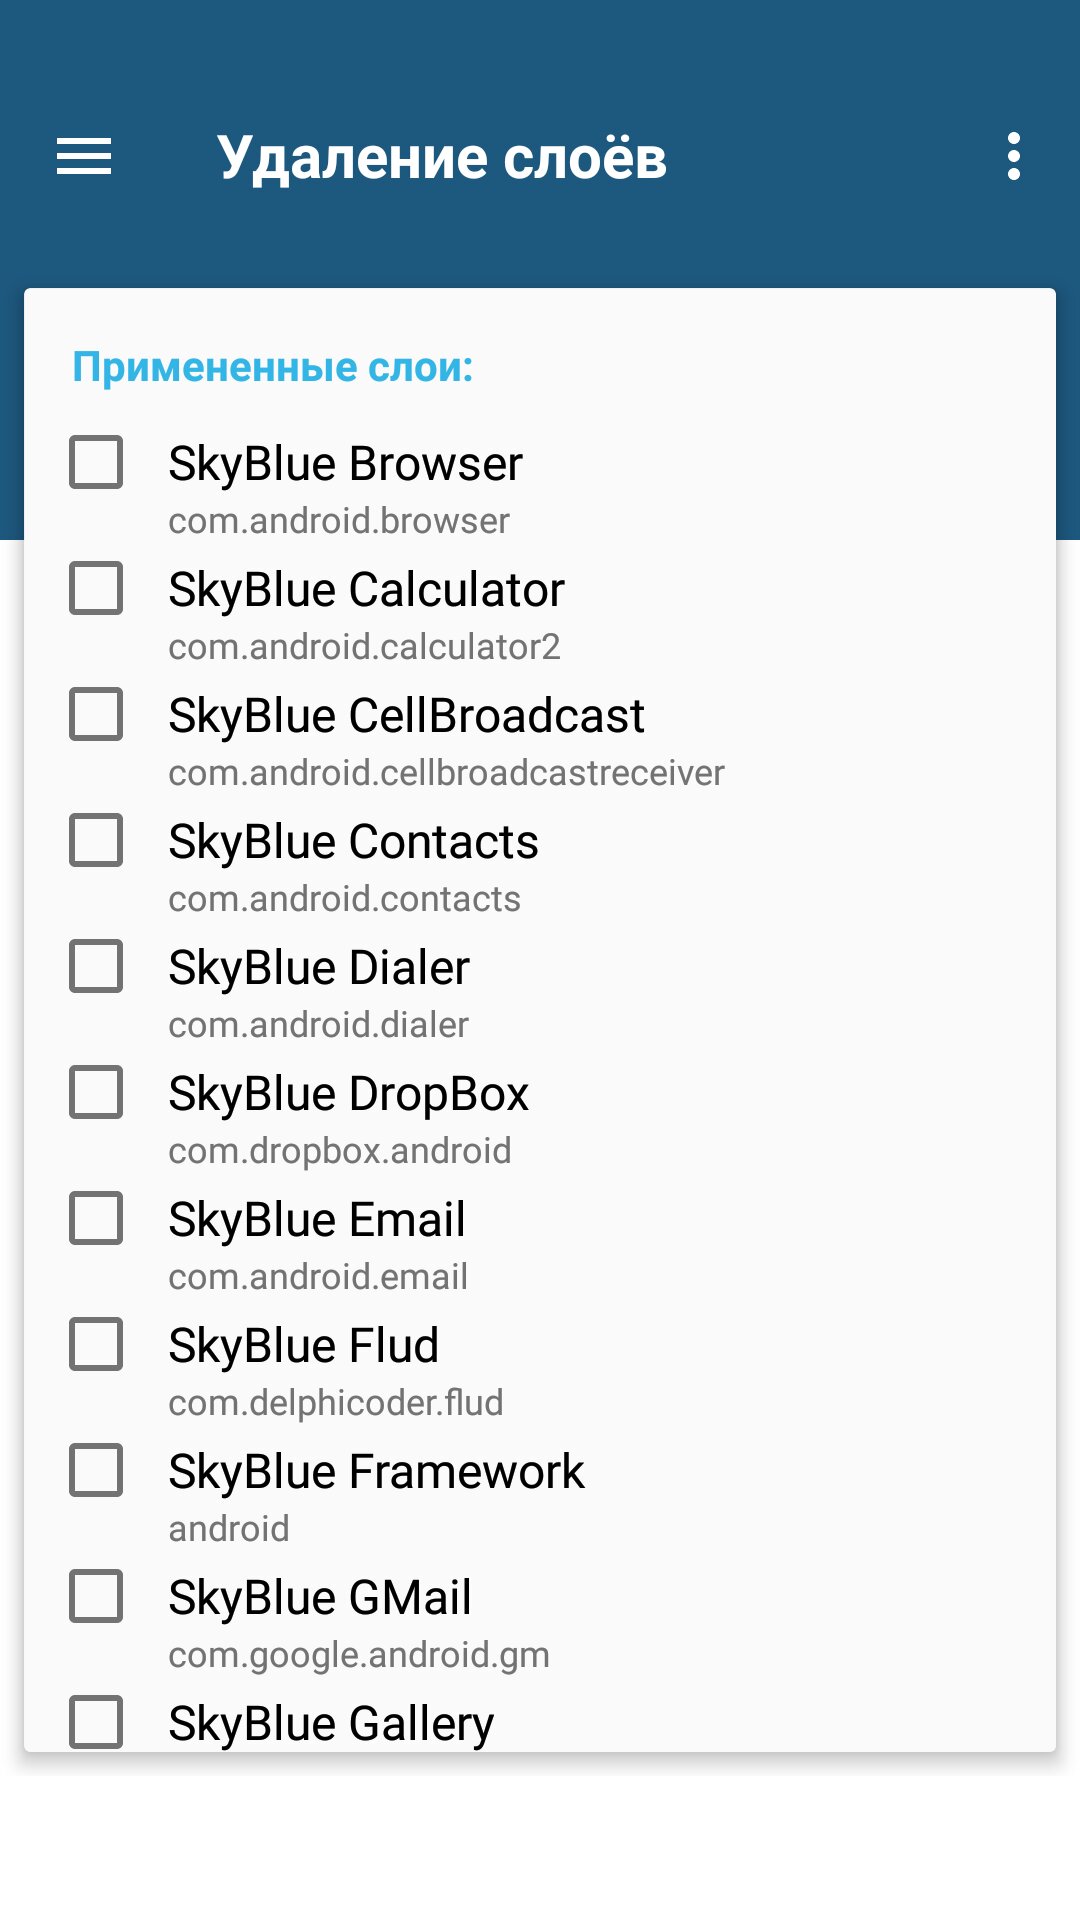The height and width of the screenshot is (1920, 1080).
Task: Select the SkyBlue Contacts checkbox
Action: pos(96,840)
